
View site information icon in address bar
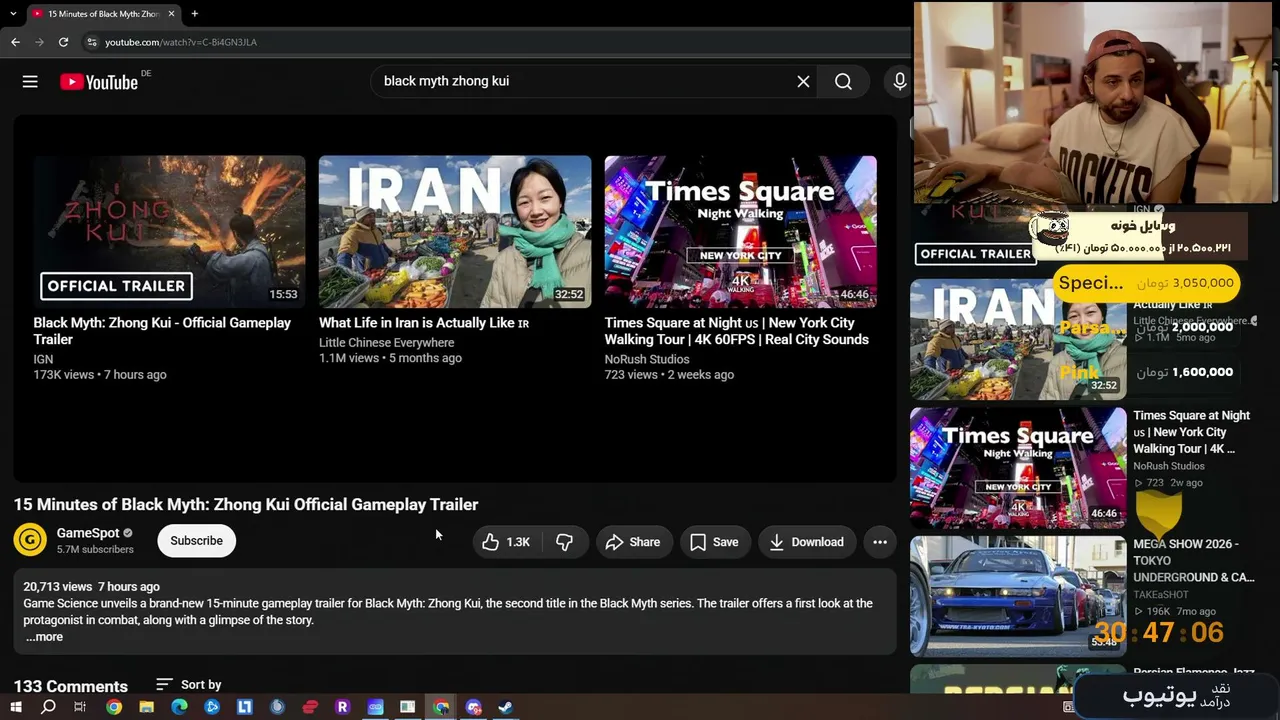[x=91, y=42]
